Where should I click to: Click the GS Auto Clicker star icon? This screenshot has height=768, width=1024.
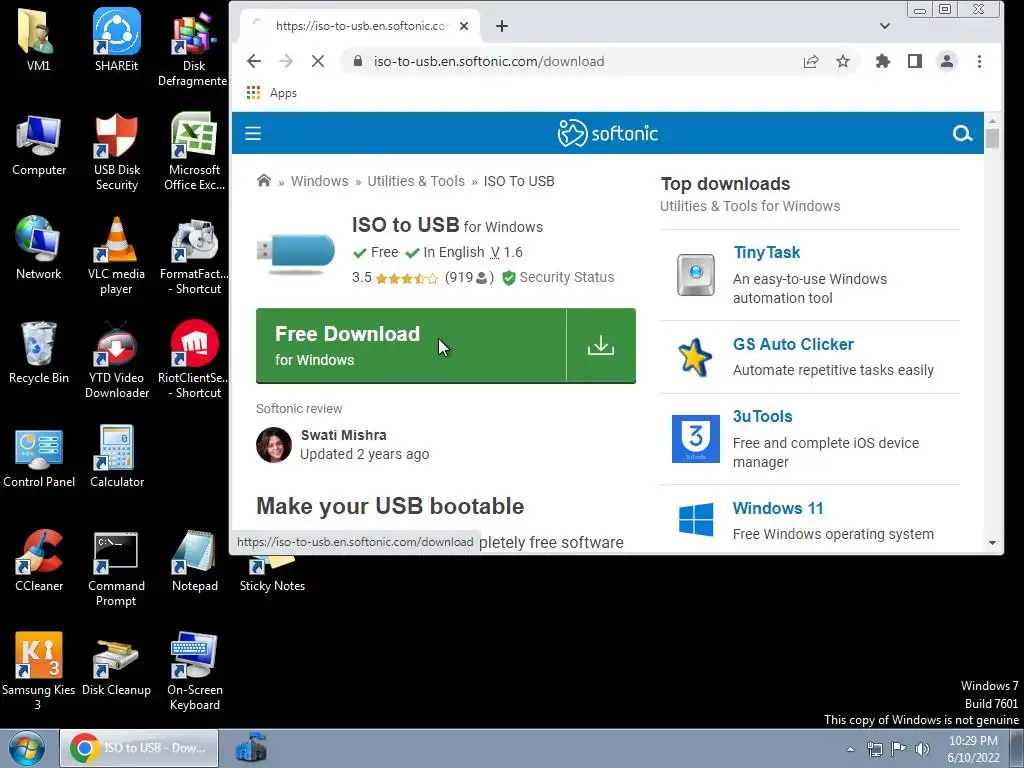coord(694,357)
